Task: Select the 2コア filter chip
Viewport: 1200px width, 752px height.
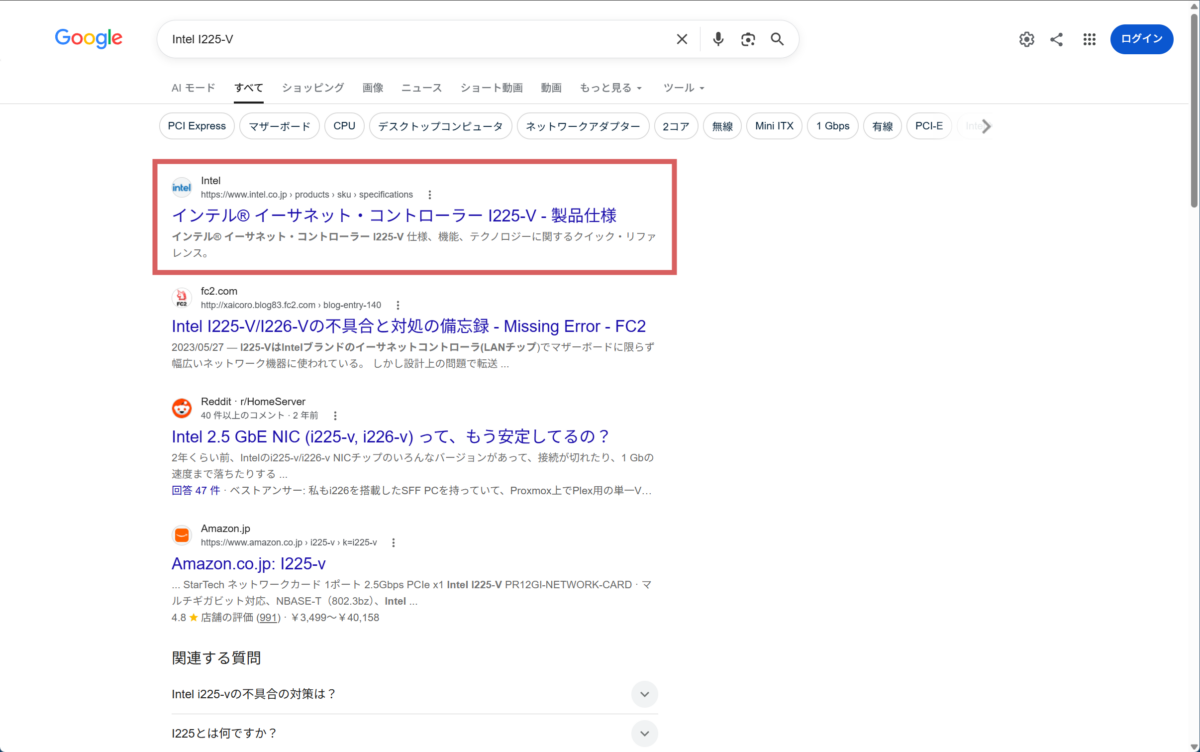Action: pos(676,126)
